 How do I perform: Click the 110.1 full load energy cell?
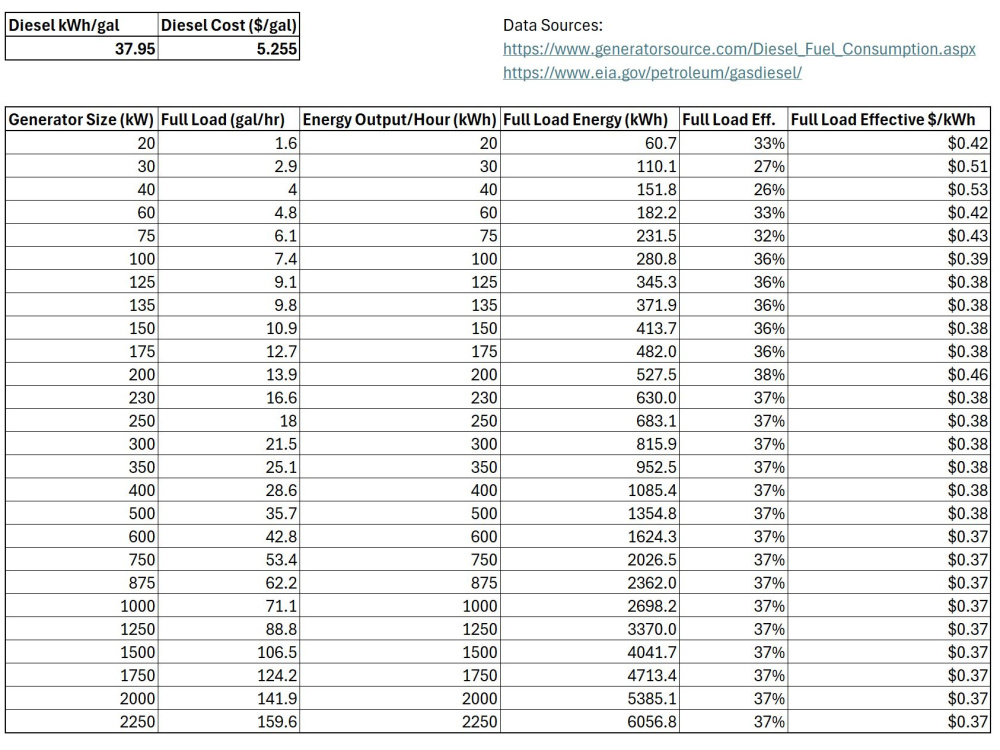click(590, 166)
